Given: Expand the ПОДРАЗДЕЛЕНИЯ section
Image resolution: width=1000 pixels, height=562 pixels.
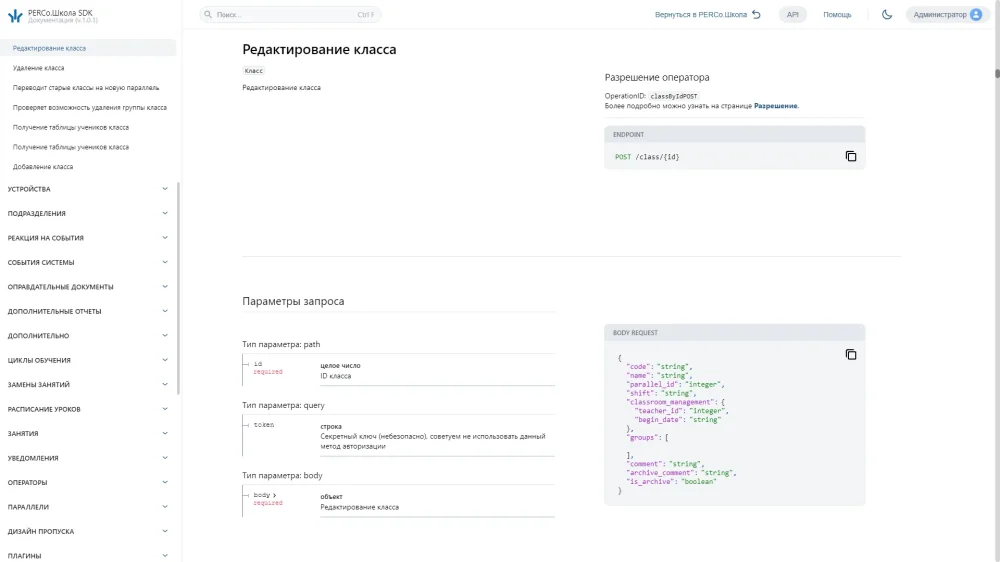Looking at the screenshot, I should tap(87, 213).
